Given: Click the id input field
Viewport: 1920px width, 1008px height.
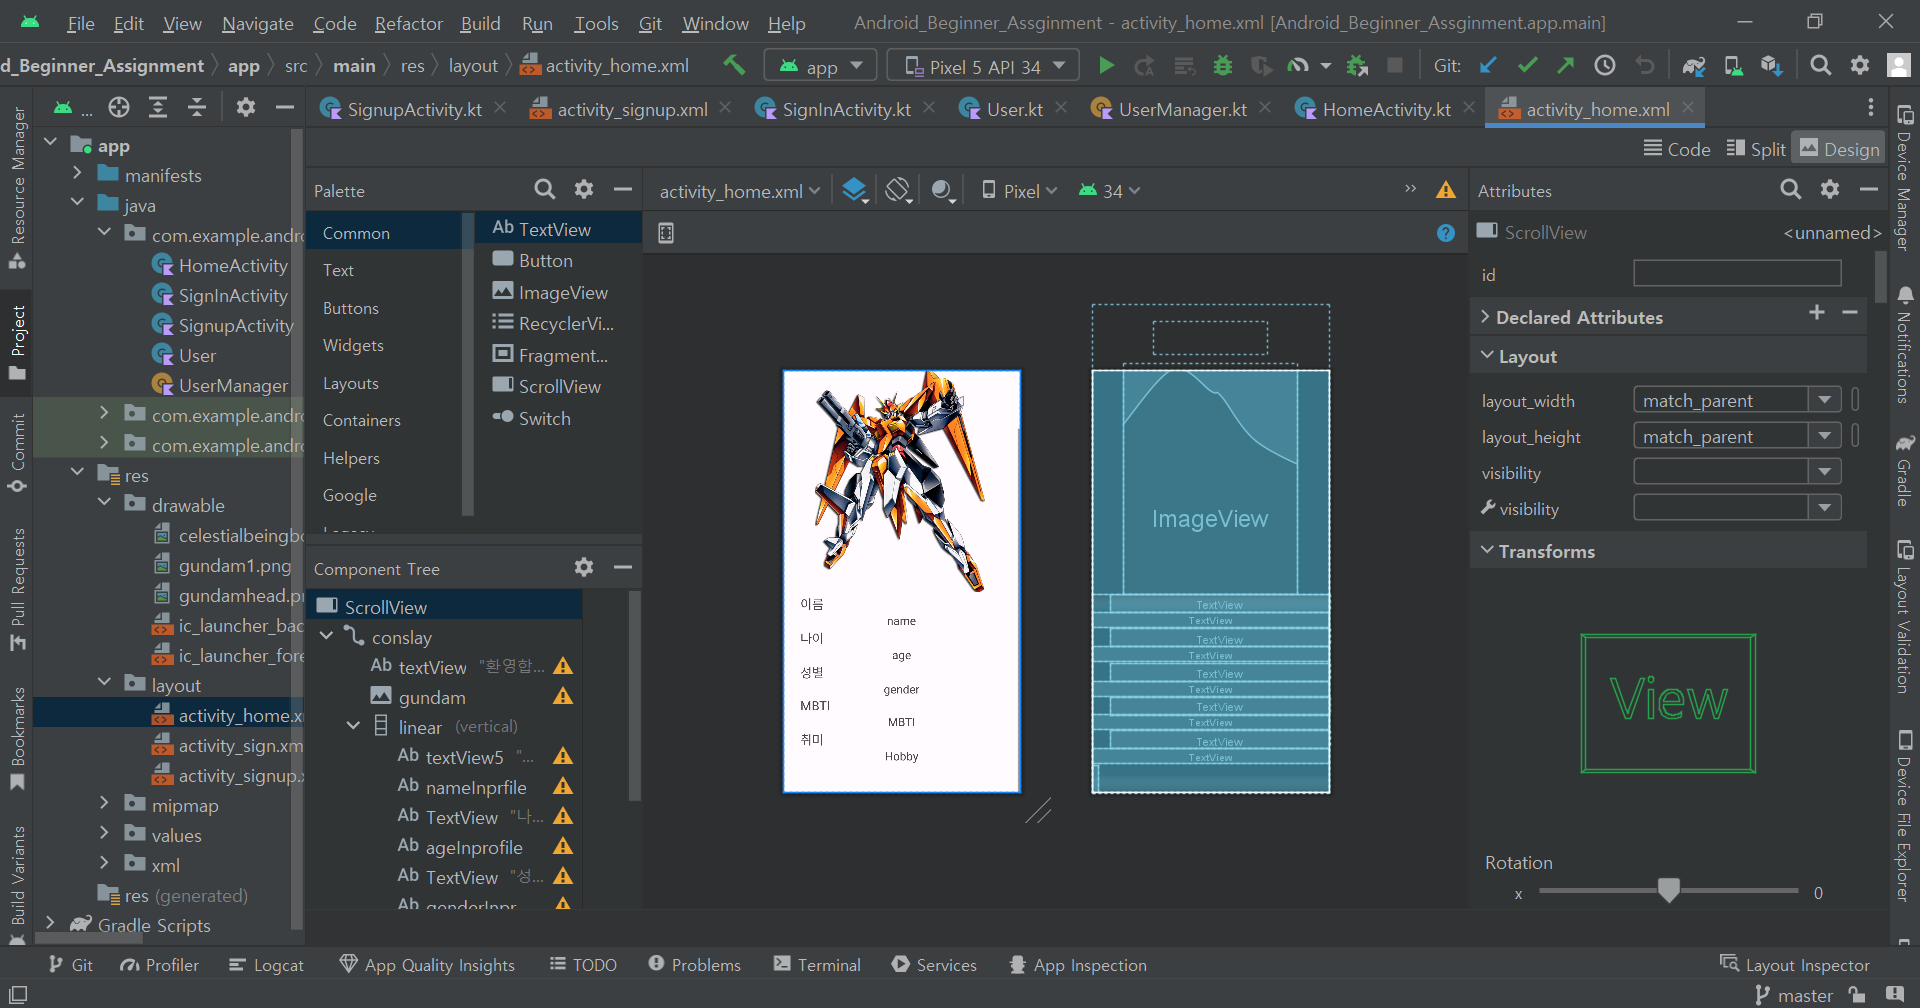Looking at the screenshot, I should pyautogui.click(x=1737, y=273).
